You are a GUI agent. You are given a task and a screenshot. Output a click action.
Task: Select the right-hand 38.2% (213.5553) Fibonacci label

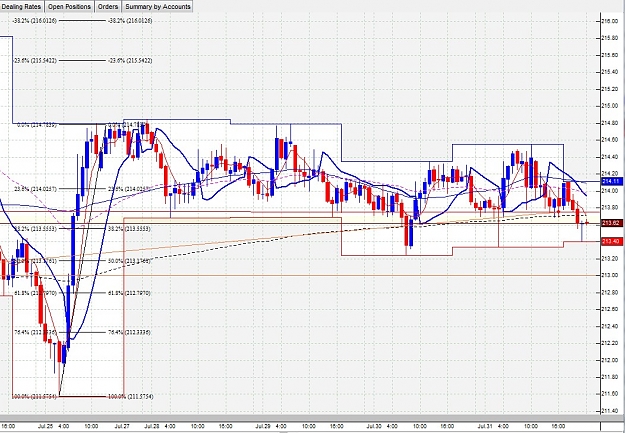pyautogui.click(x=129, y=229)
